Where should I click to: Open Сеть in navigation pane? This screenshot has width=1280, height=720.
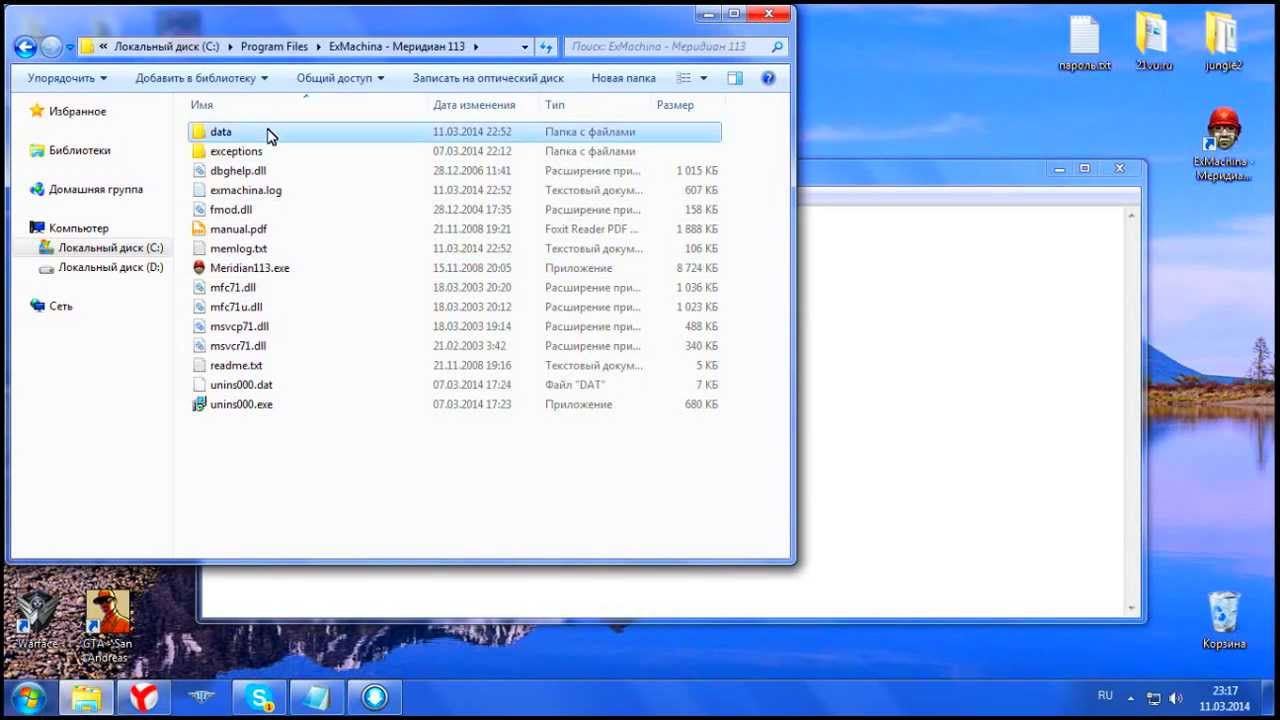[x=60, y=306]
